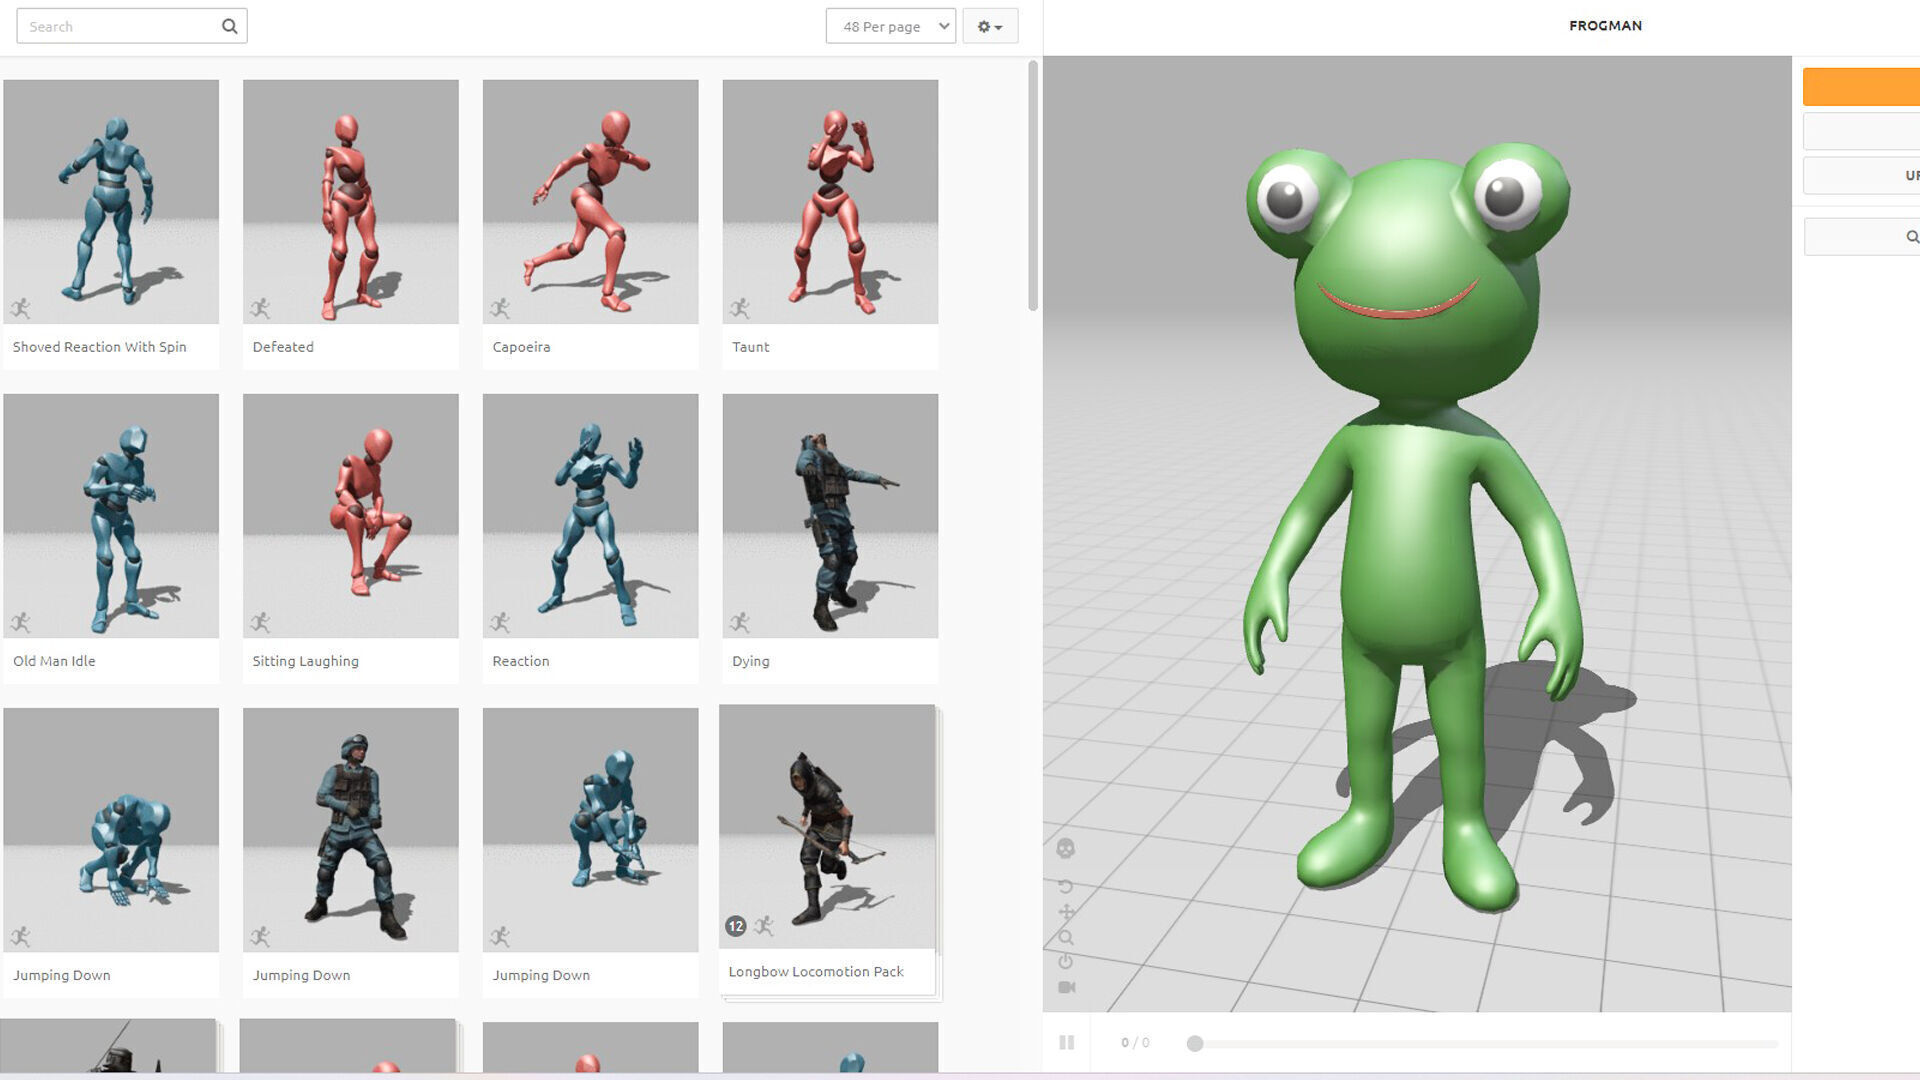Select Shoved Reaction With Spin thumbnail

pyautogui.click(x=111, y=201)
